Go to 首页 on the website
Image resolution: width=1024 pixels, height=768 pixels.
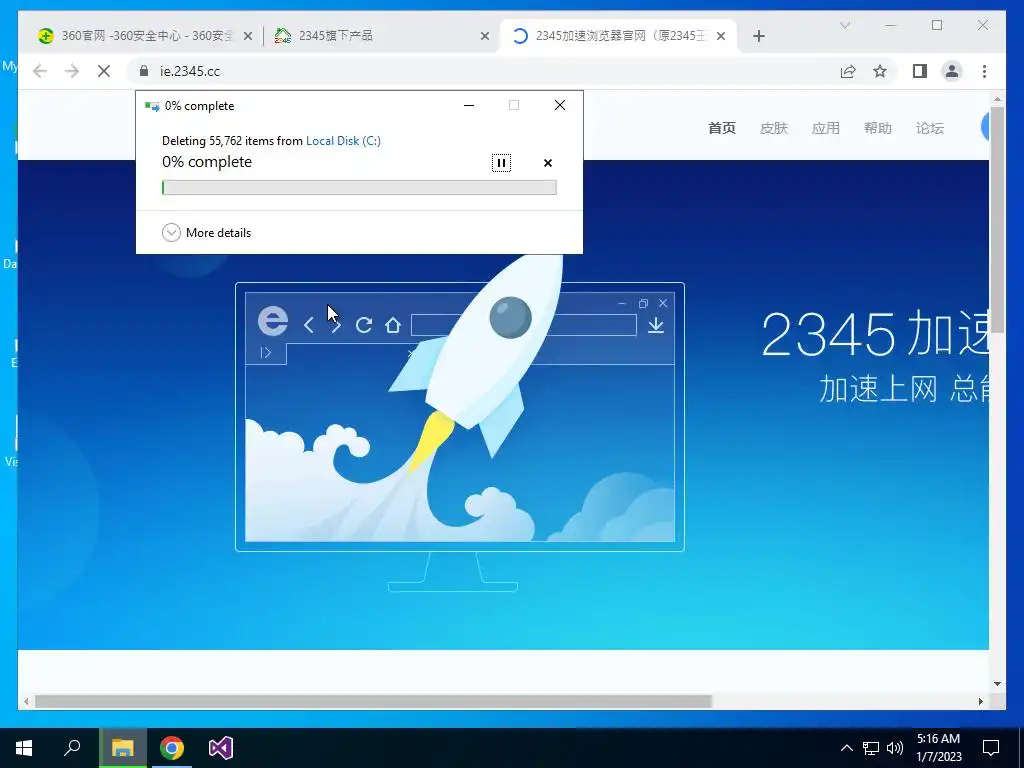click(x=722, y=128)
